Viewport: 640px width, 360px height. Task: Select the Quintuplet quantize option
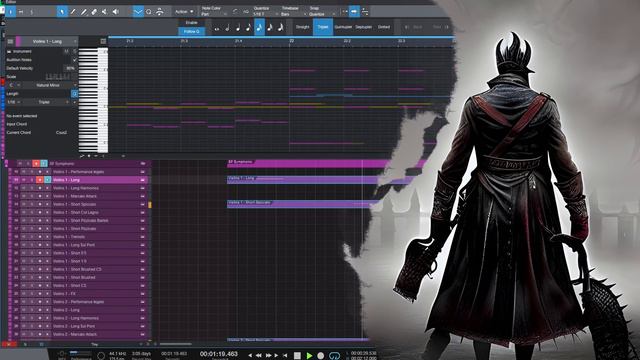(x=343, y=27)
